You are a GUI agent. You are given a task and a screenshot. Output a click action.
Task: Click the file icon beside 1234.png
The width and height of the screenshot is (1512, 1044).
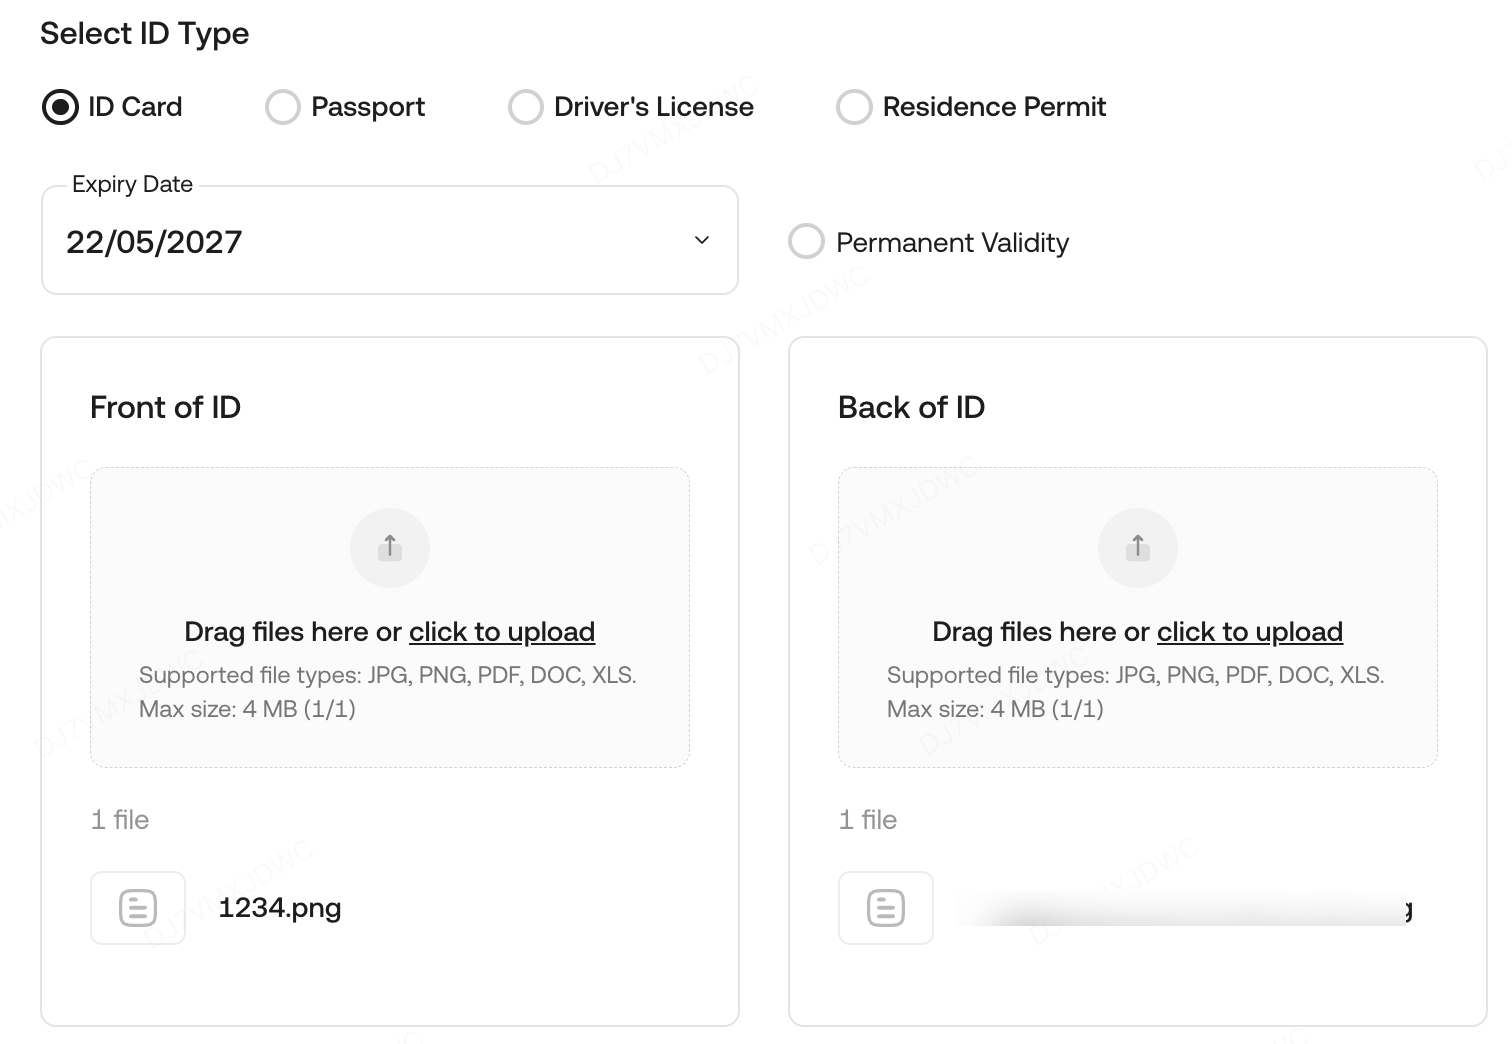point(138,908)
